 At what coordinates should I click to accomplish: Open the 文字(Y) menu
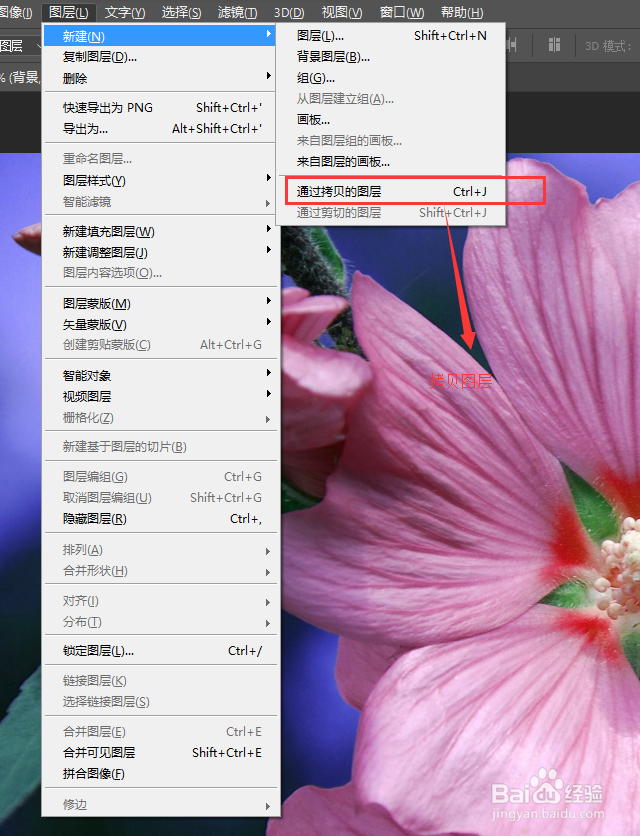125,12
